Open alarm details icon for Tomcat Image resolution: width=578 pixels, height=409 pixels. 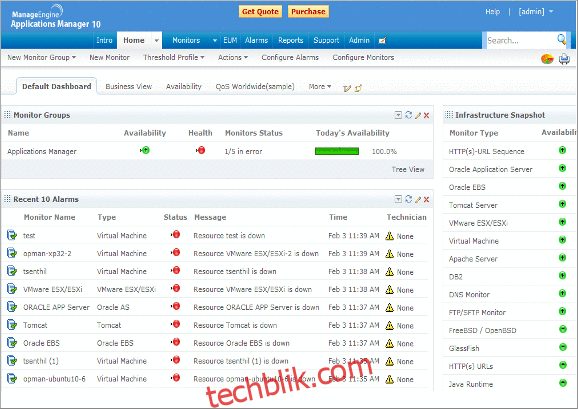point(12,325)
